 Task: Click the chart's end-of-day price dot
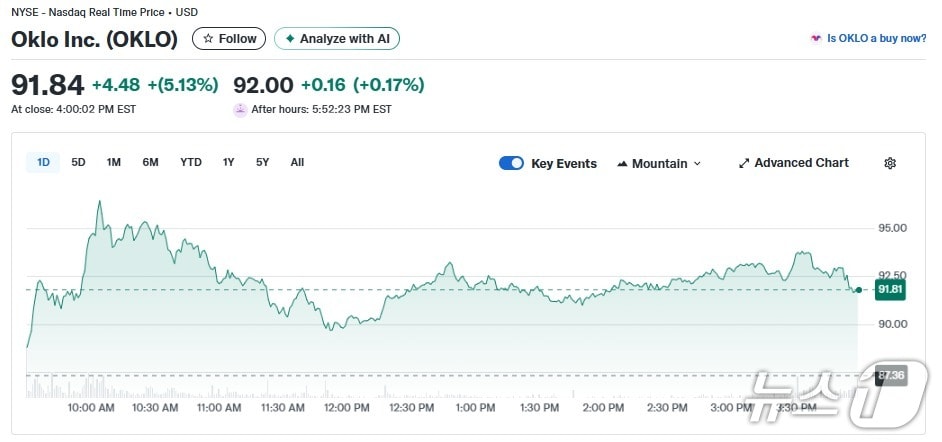(x=858, y=290)
